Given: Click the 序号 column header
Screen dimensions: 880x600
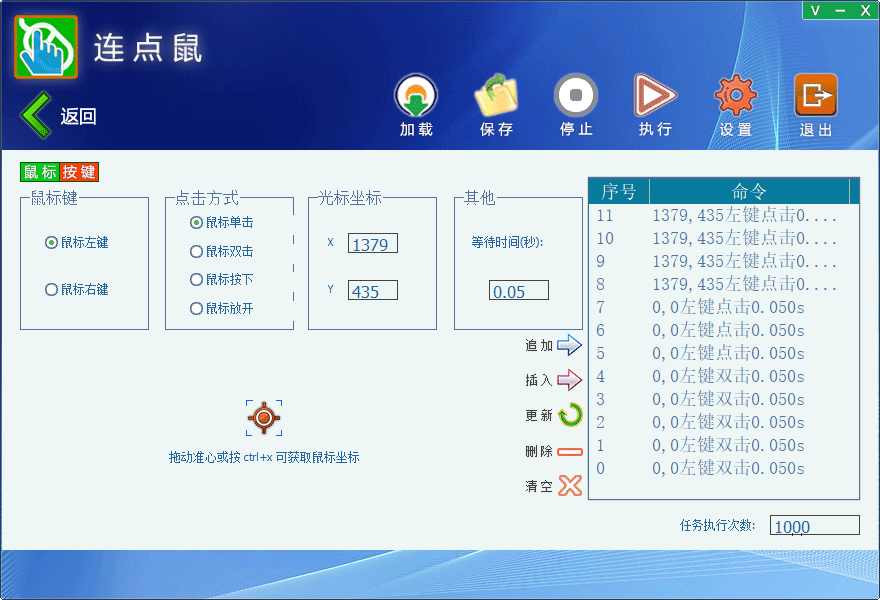Looking at the screenshot, I should click(618, 192).
